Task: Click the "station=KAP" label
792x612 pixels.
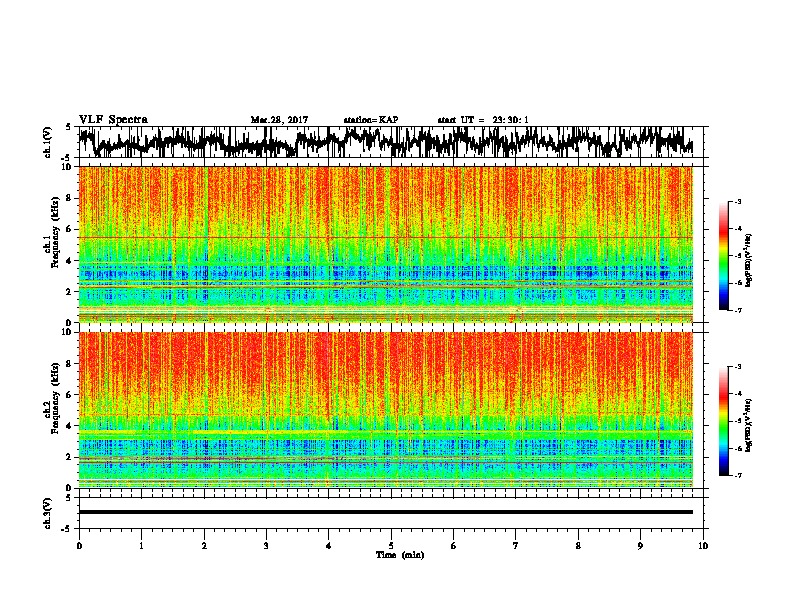Action: tap(371, 120)
